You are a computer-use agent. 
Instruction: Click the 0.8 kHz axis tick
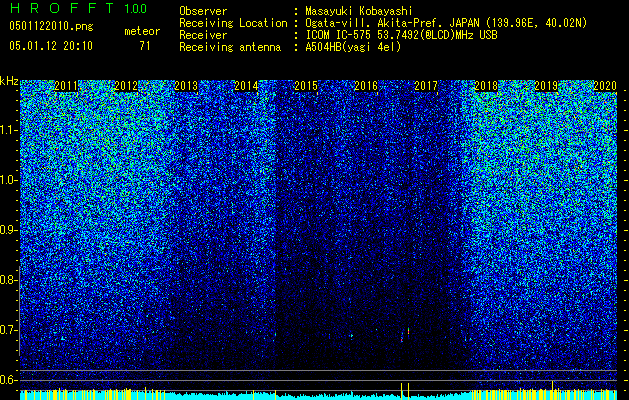tap(9, 280)
